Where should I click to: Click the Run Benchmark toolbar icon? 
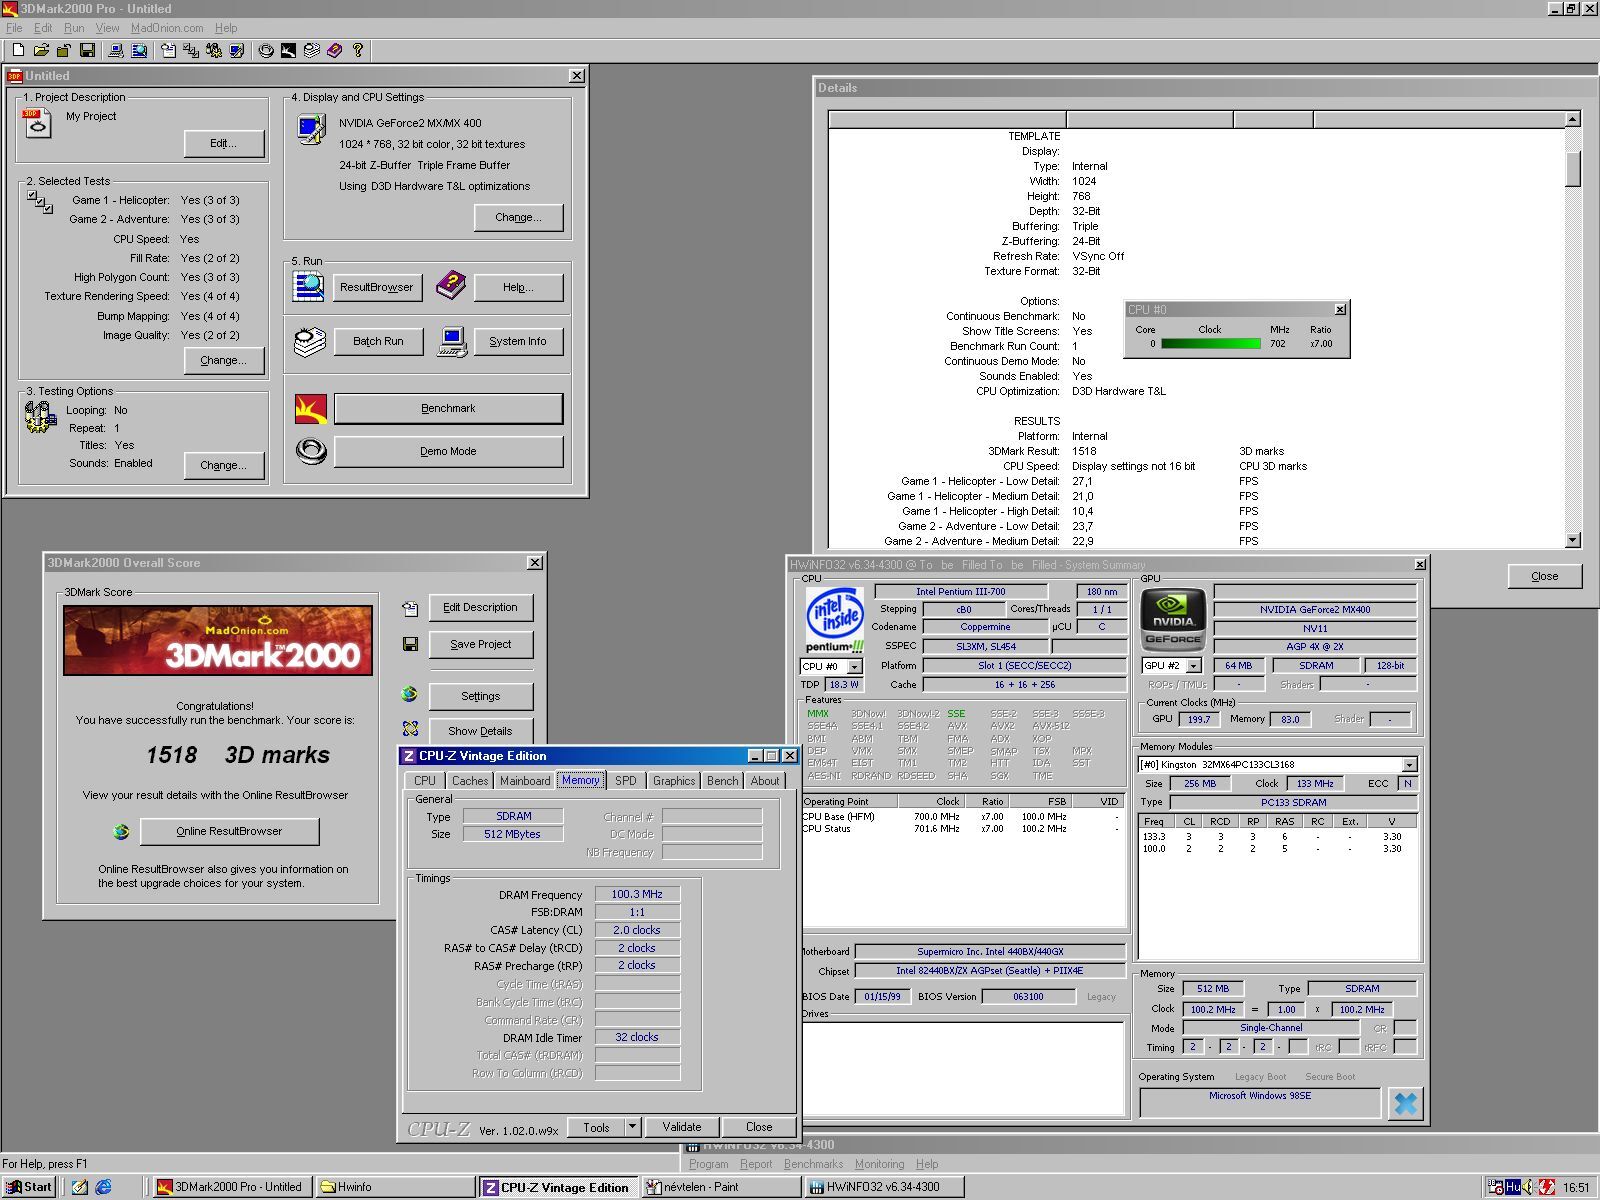point(289,50)
